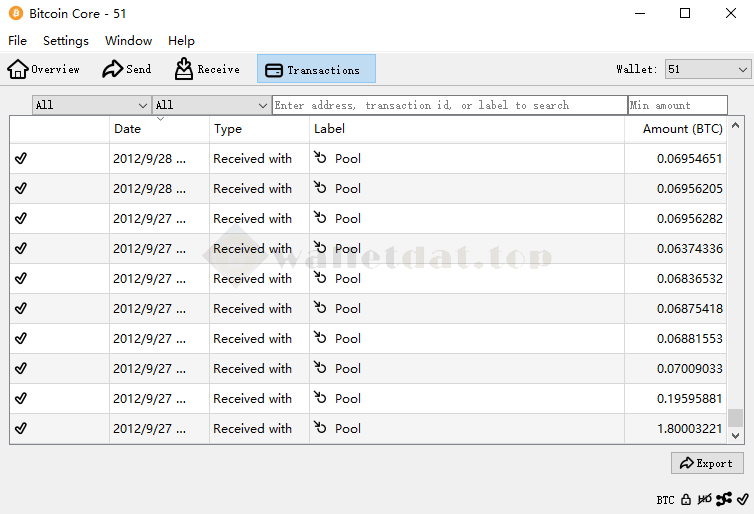Click the BTC unit display in status bar
Screen dimensions: 754x514
coord(665,499)
